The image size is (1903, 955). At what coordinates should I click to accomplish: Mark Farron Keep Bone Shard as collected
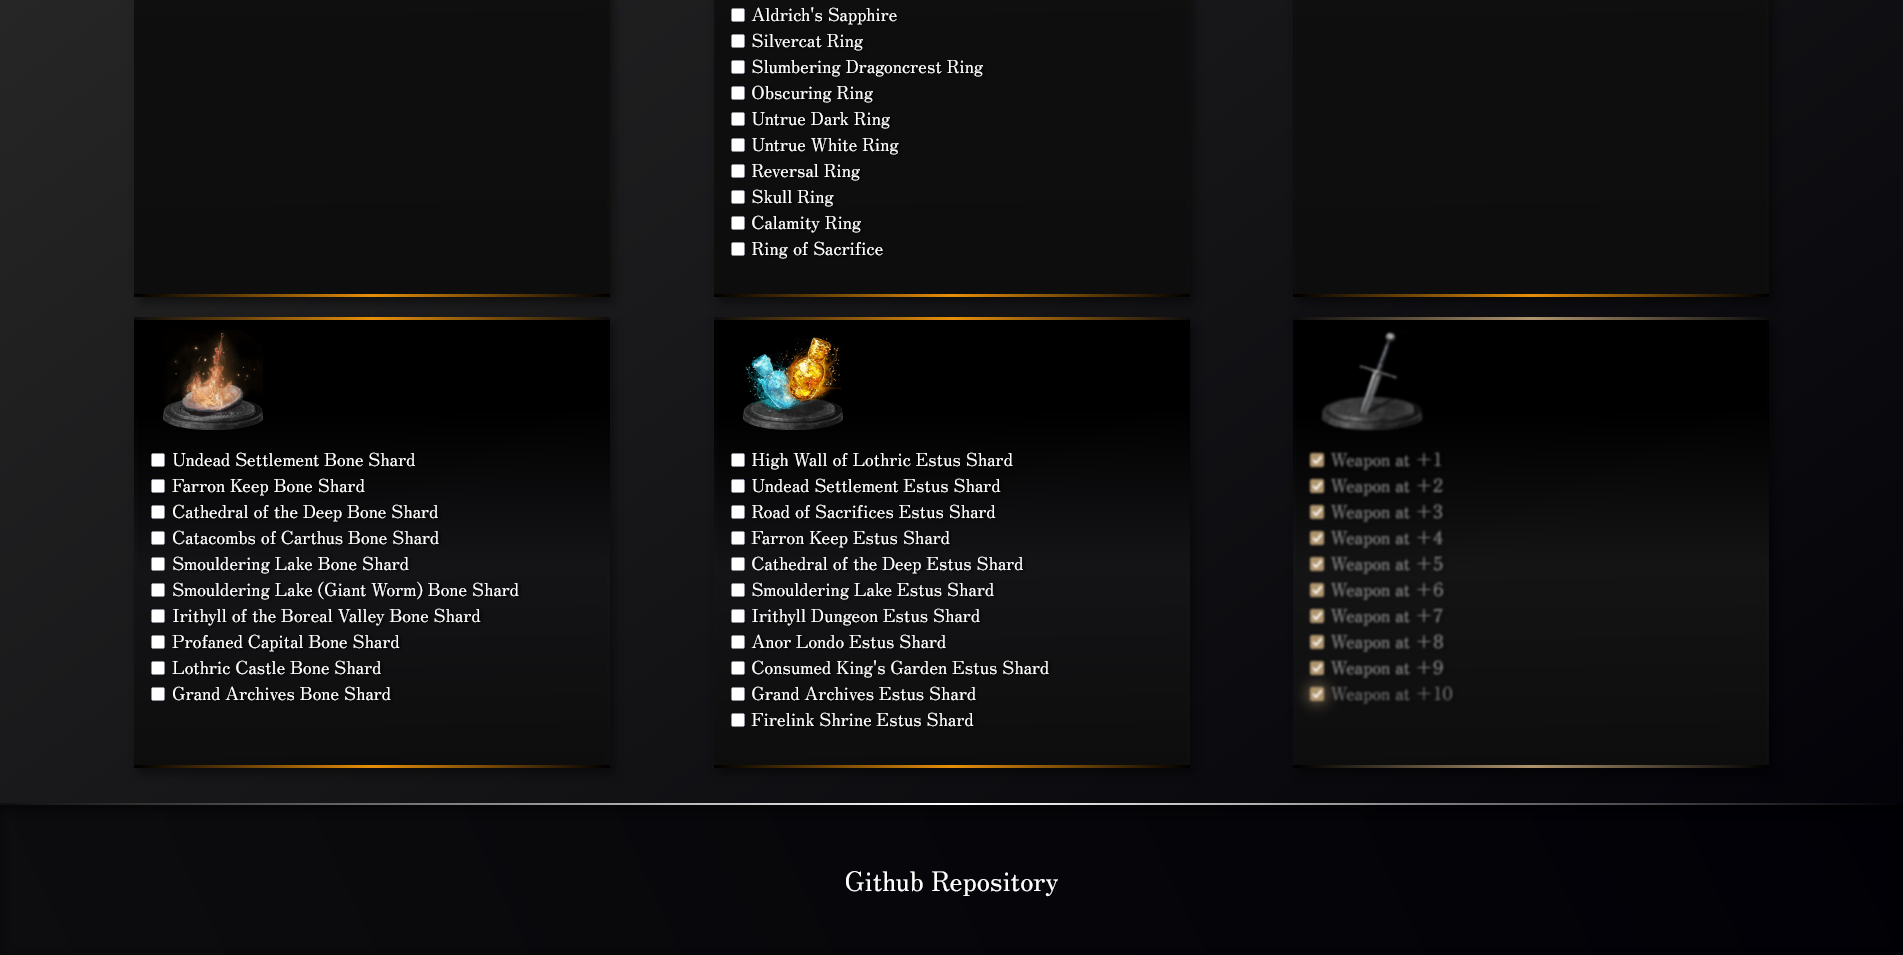157,486
